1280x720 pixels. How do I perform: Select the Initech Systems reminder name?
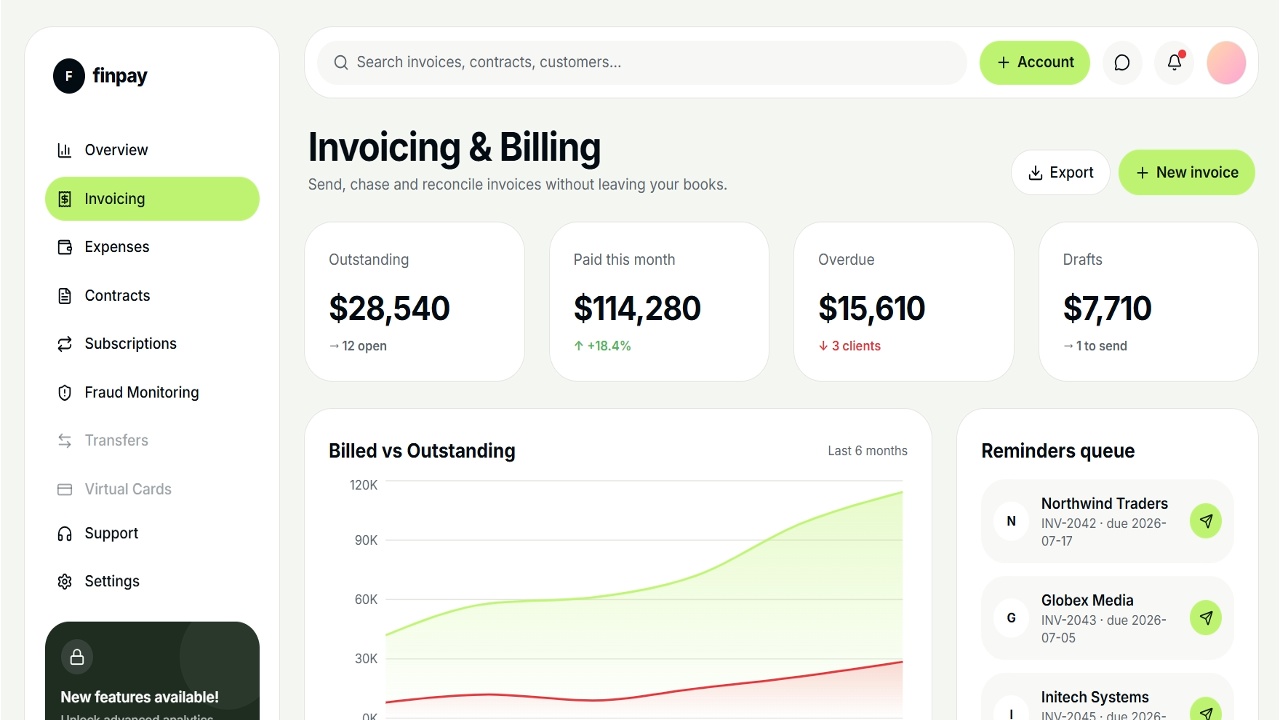pyautogui.click(x=1095, y=698)
